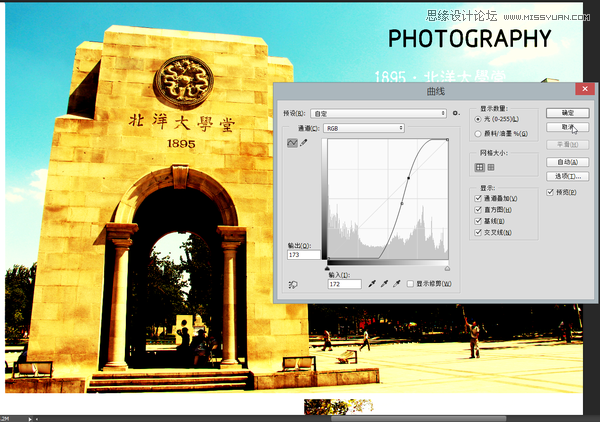Select the Light (0-255) radio option
Viewport: 600px width, 422px height.
coord(478,119)
